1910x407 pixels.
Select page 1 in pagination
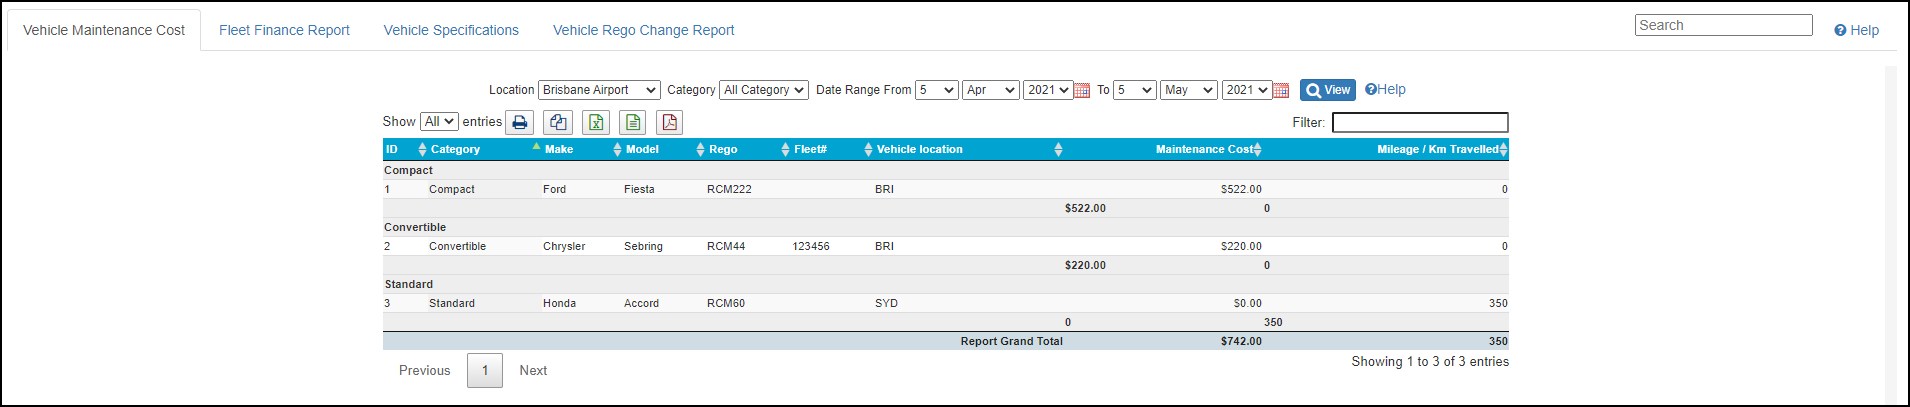tap(485, 370)
